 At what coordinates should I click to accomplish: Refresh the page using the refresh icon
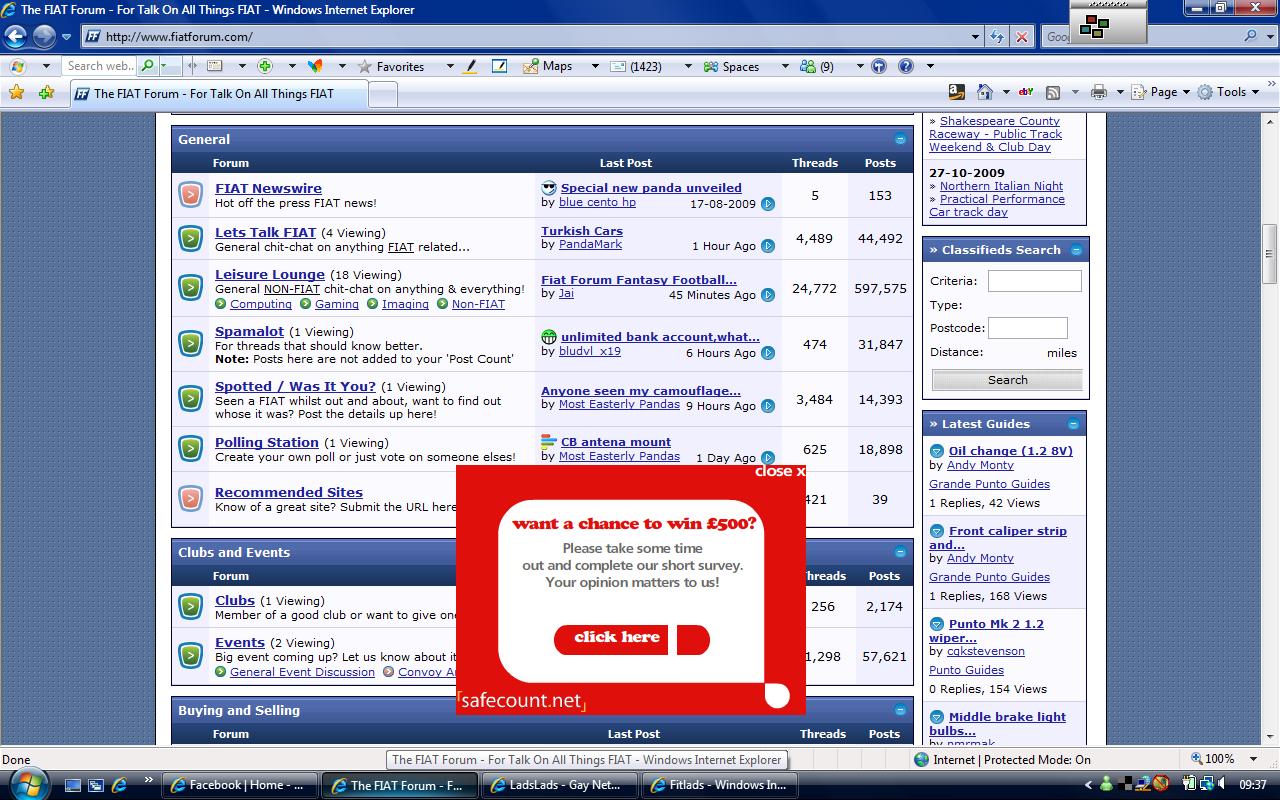pos(997,37)
